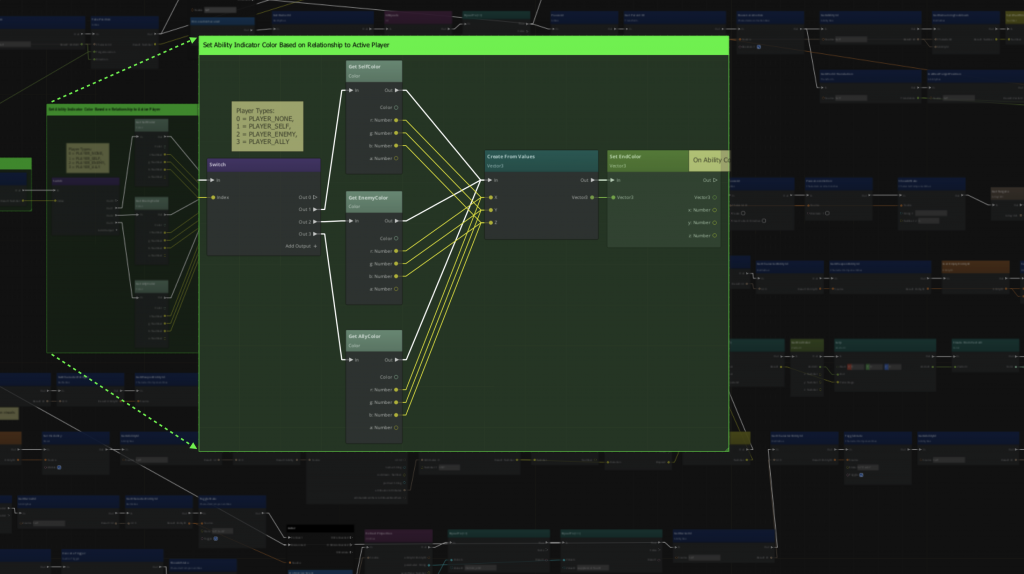This screenshot has width=1024, height=574.
Task: Click Get AllyColor Out execution port
Action: coord(396,360)
